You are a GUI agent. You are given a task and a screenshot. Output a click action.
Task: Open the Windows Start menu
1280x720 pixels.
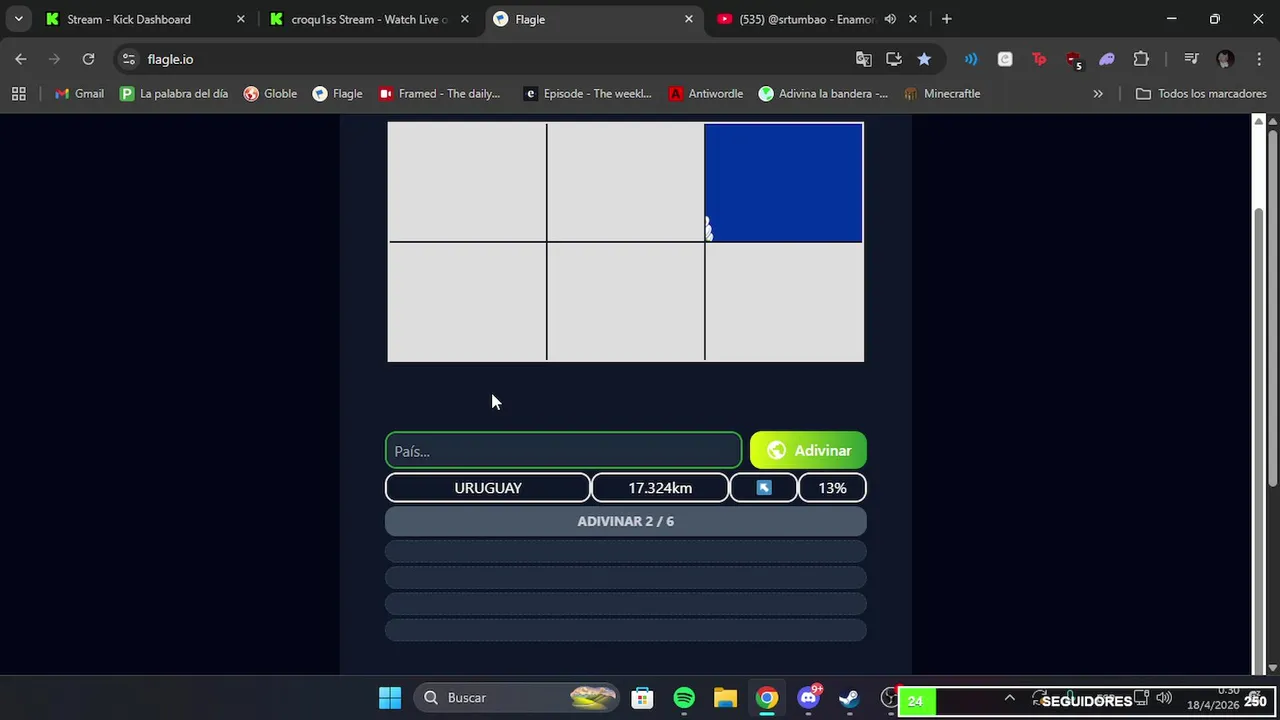pyautogui.click(x=390, y=697)
